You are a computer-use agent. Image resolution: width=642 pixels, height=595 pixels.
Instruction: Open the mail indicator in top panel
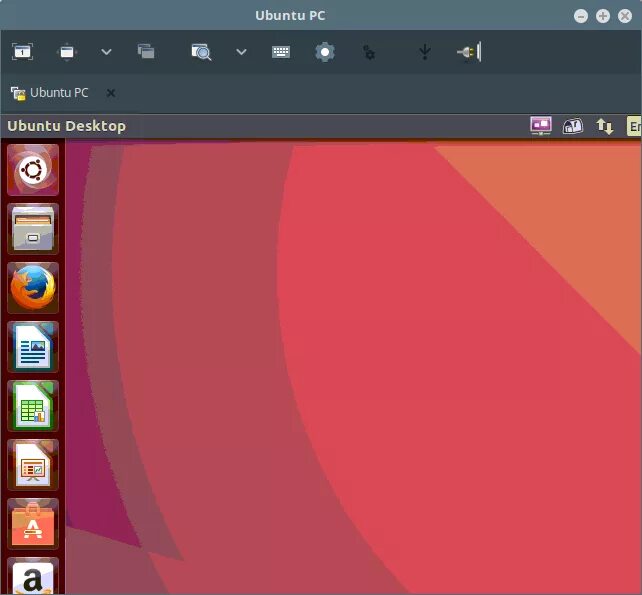coord(572,126)
